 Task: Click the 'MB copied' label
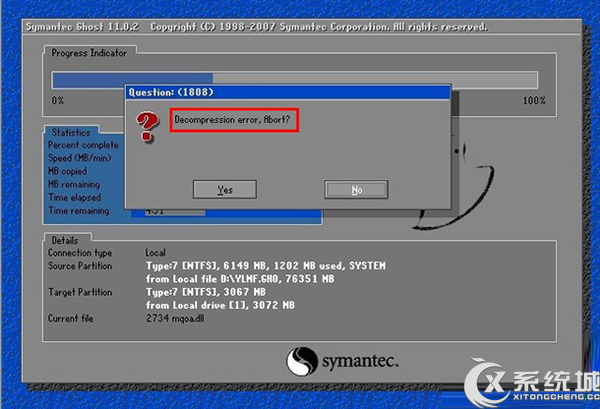tap(67, 171)
